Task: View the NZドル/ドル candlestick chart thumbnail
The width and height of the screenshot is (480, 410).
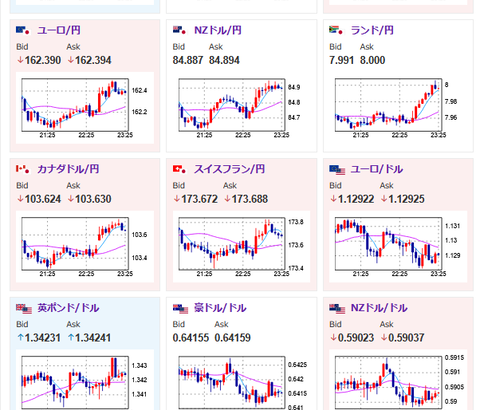Action: 398,380
